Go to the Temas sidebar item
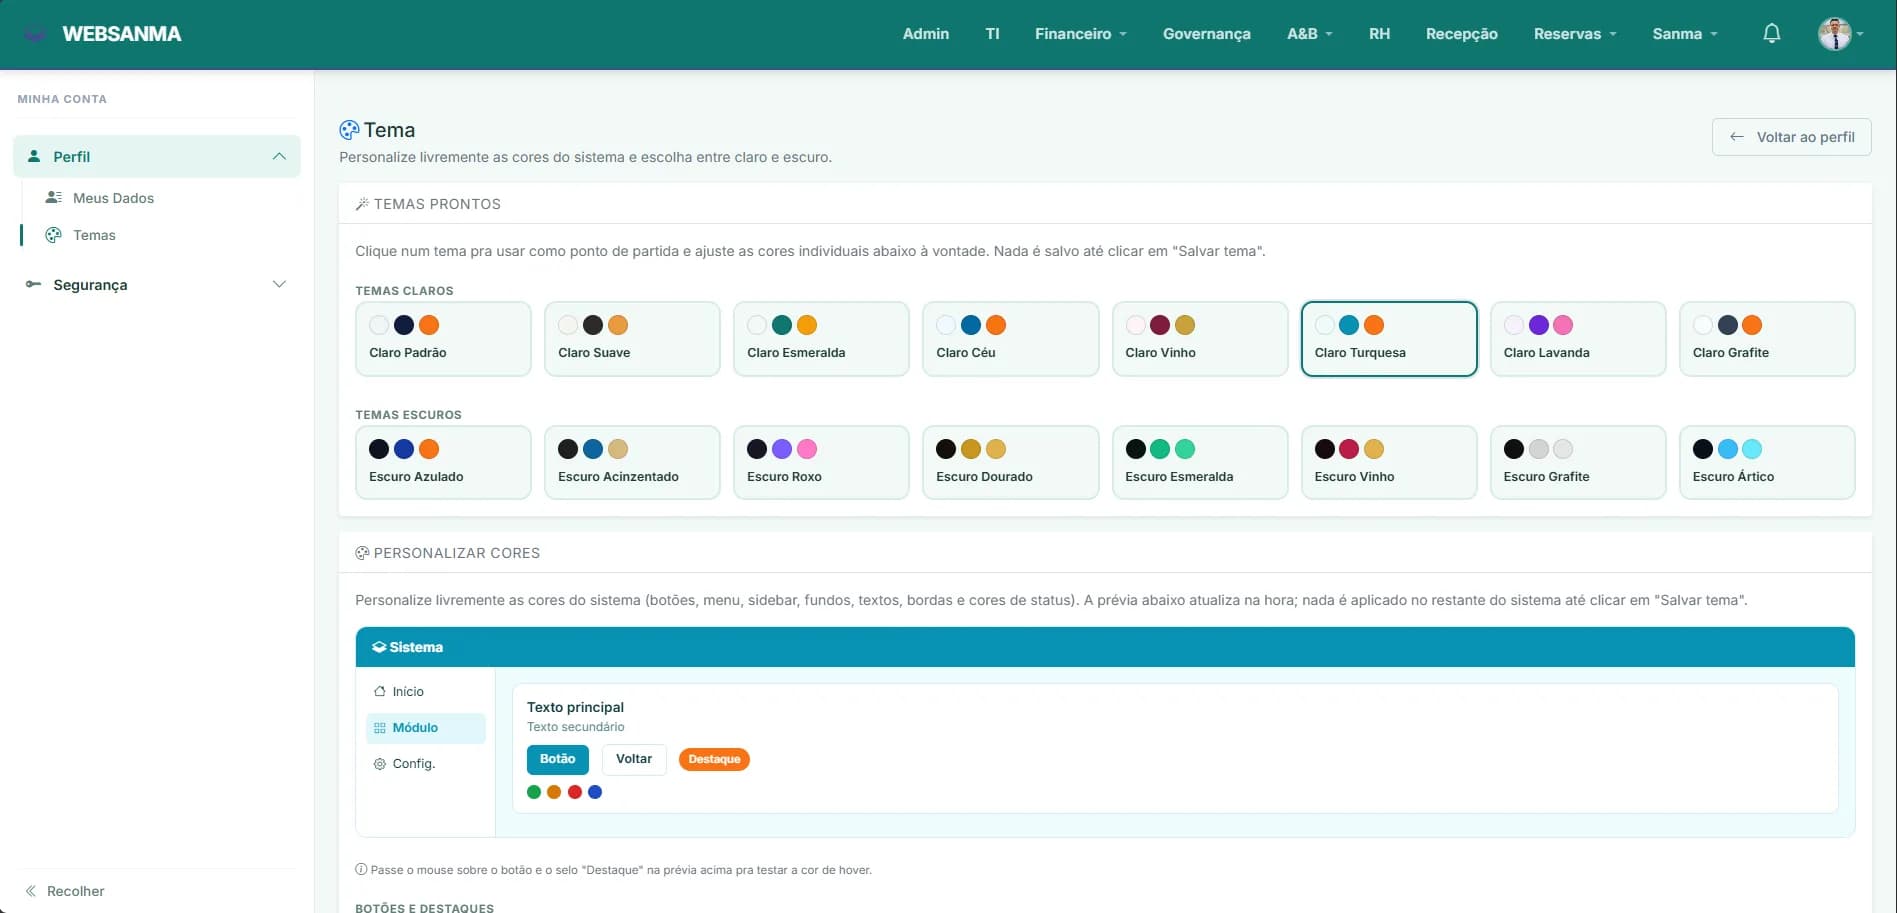 (94, 235)
